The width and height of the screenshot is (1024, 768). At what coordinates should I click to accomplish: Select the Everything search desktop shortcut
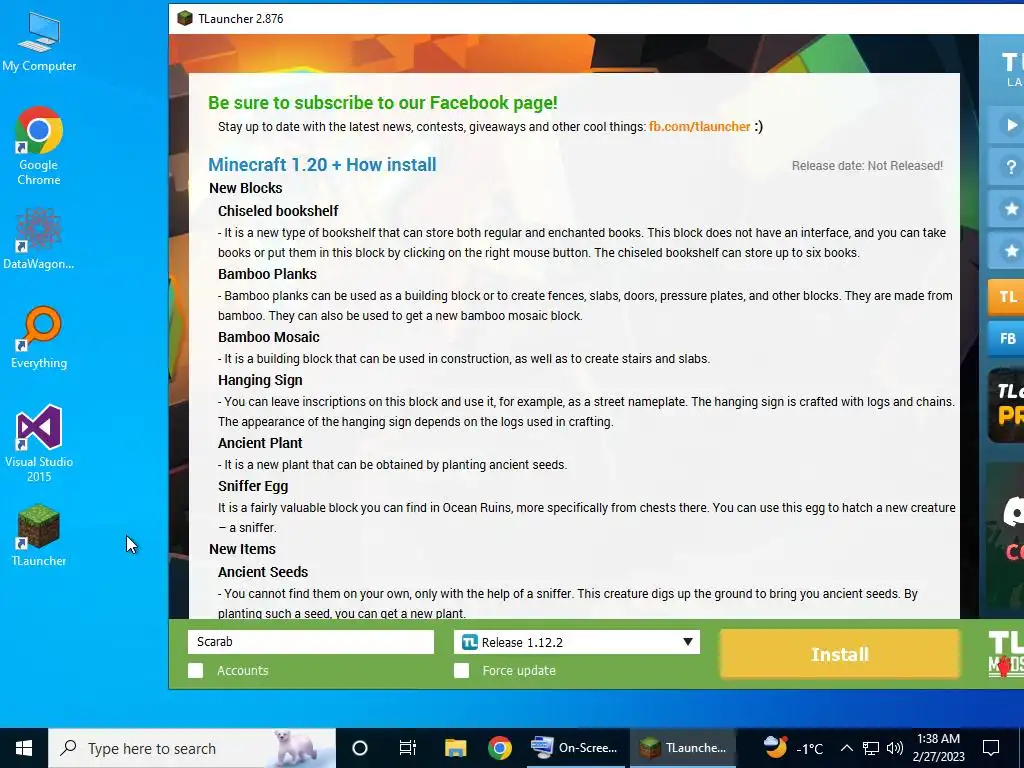tap(39, 338)
